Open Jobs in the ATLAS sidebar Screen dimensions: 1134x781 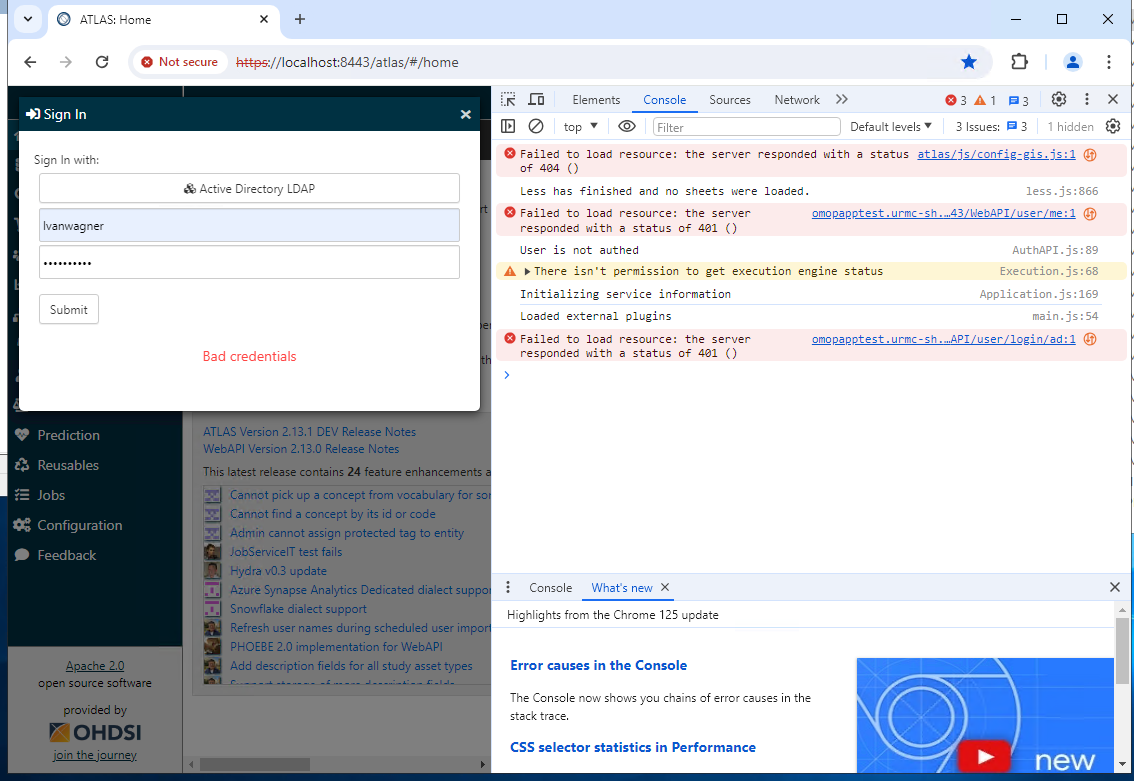click(51, 495)
